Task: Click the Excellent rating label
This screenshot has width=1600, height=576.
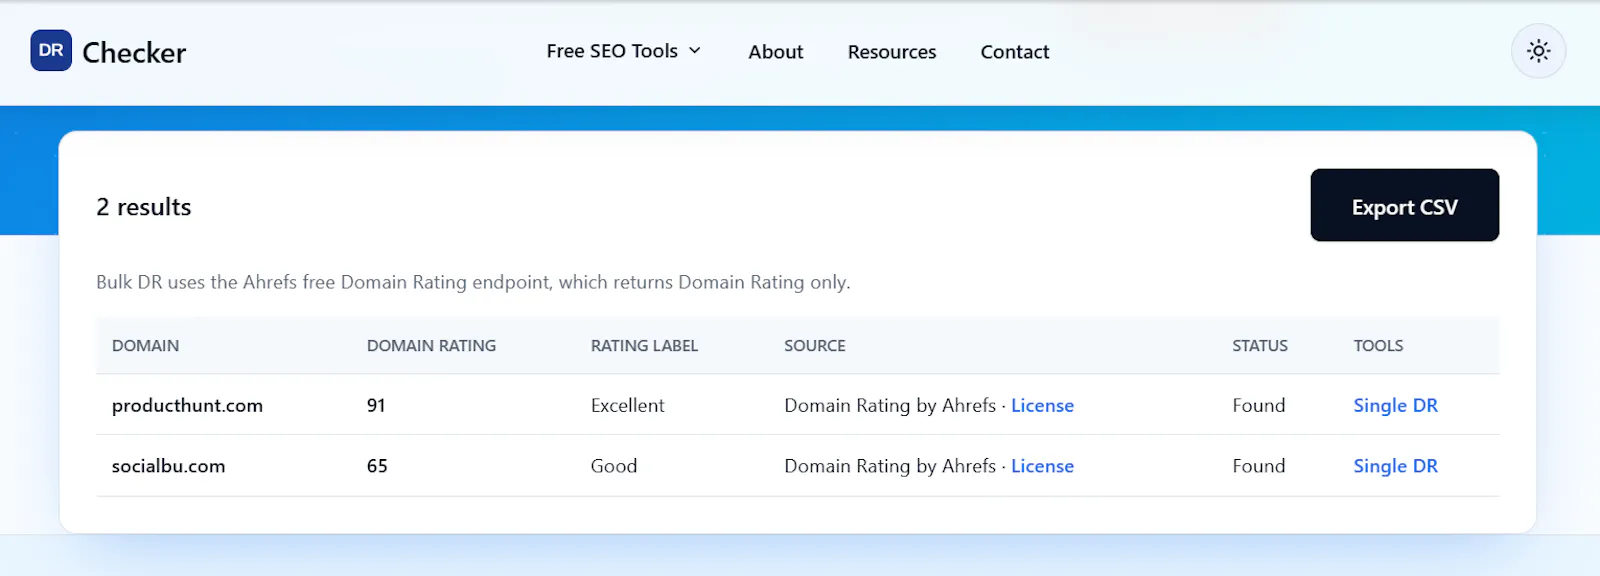Action: pyautogui.click(x=627, y=405)
